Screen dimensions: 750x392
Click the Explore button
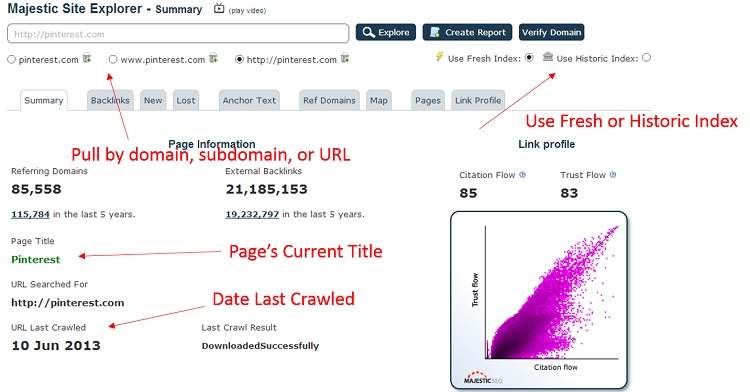point(386,32)
